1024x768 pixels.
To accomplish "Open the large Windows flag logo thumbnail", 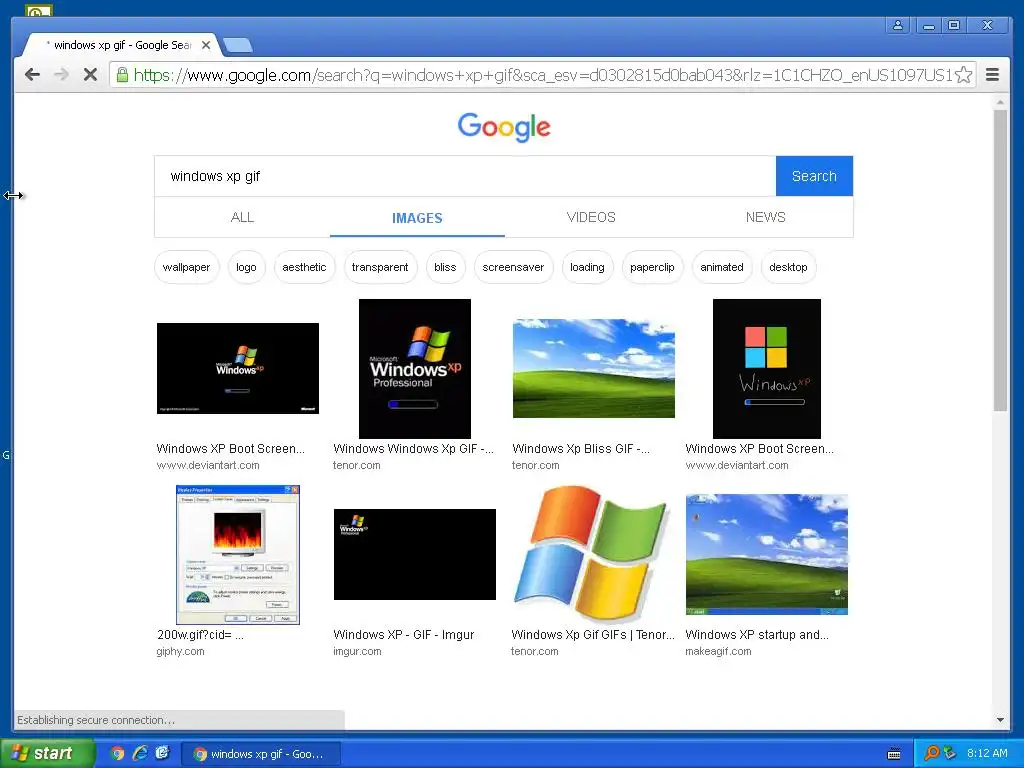I will pos(592,554).
